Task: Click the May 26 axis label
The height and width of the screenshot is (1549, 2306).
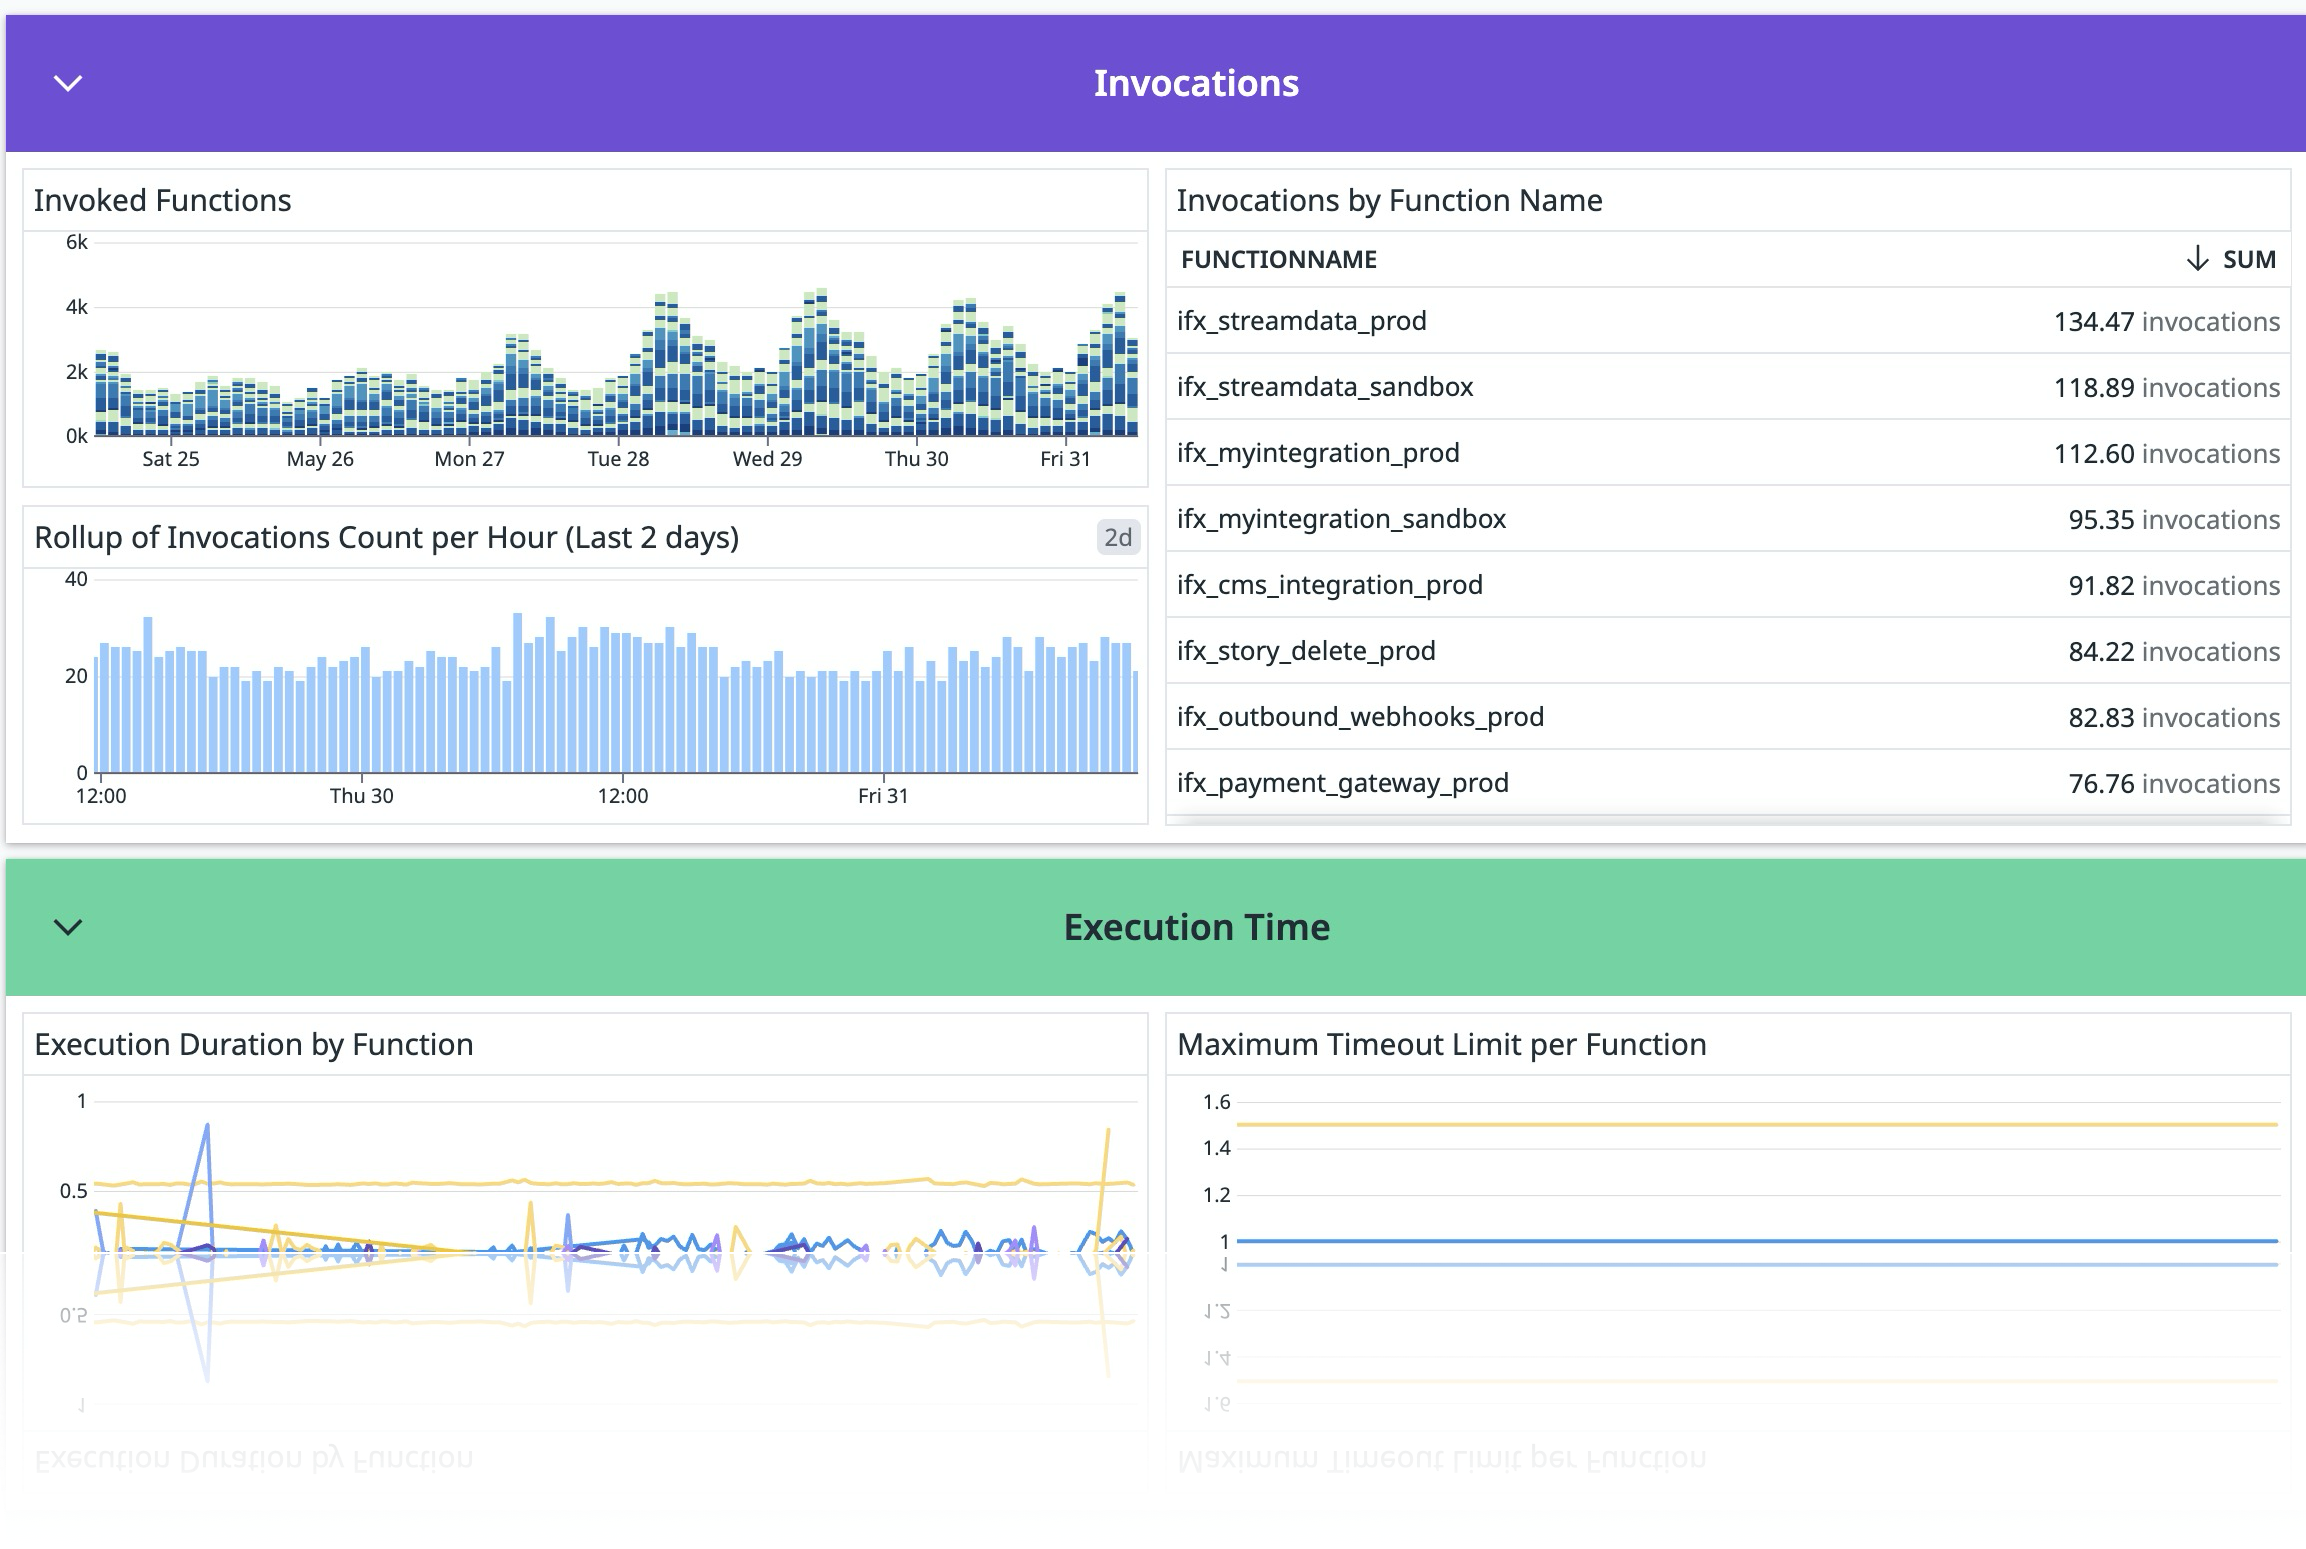Action: [x=320, y=459]
